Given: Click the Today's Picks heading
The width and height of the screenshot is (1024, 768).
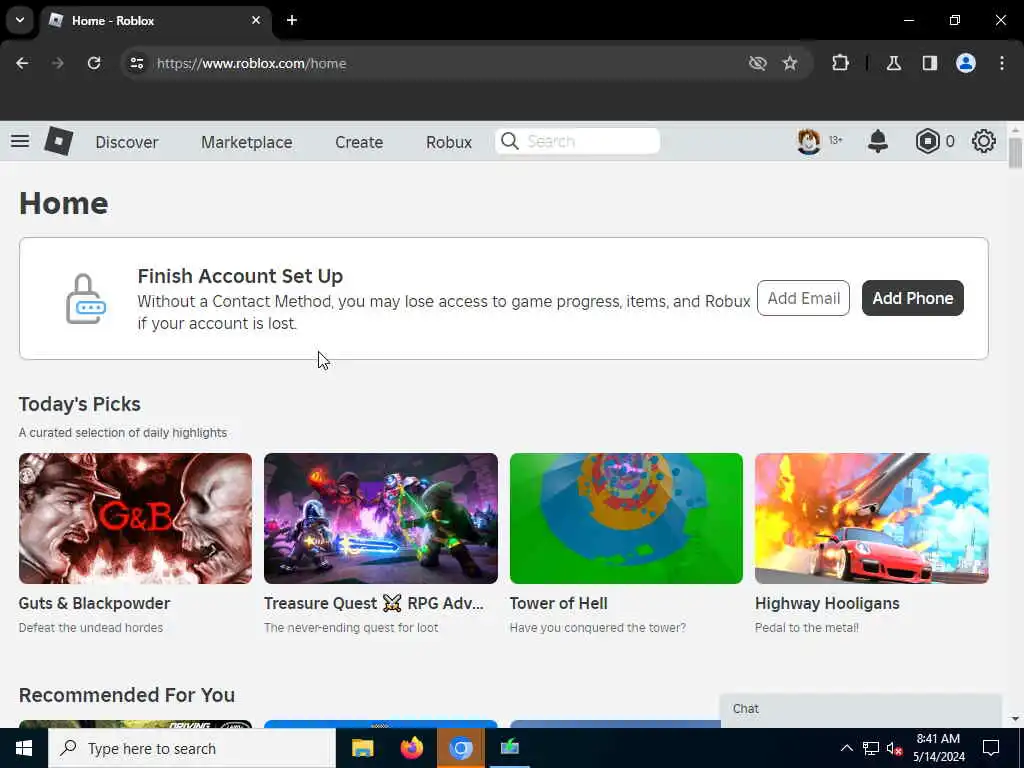Looking at the screenshot, I should pos(80,404).
